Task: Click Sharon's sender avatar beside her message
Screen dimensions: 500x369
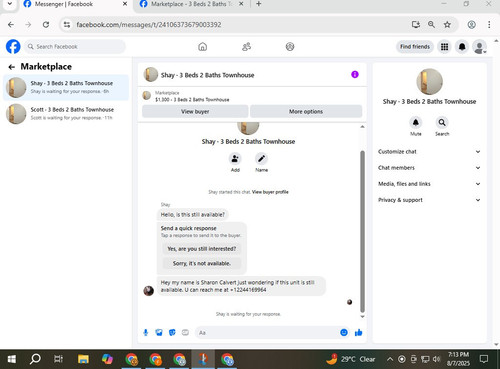Action: (149, 290)
